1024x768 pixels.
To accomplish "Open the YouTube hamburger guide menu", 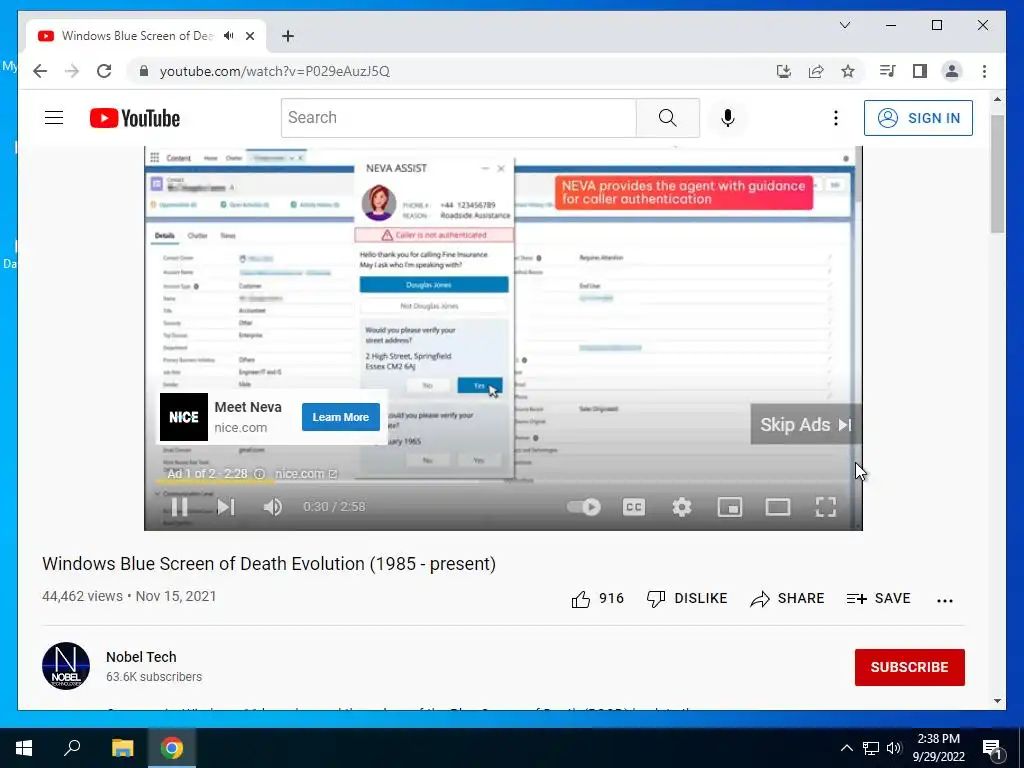I will [x=54, y=118].
